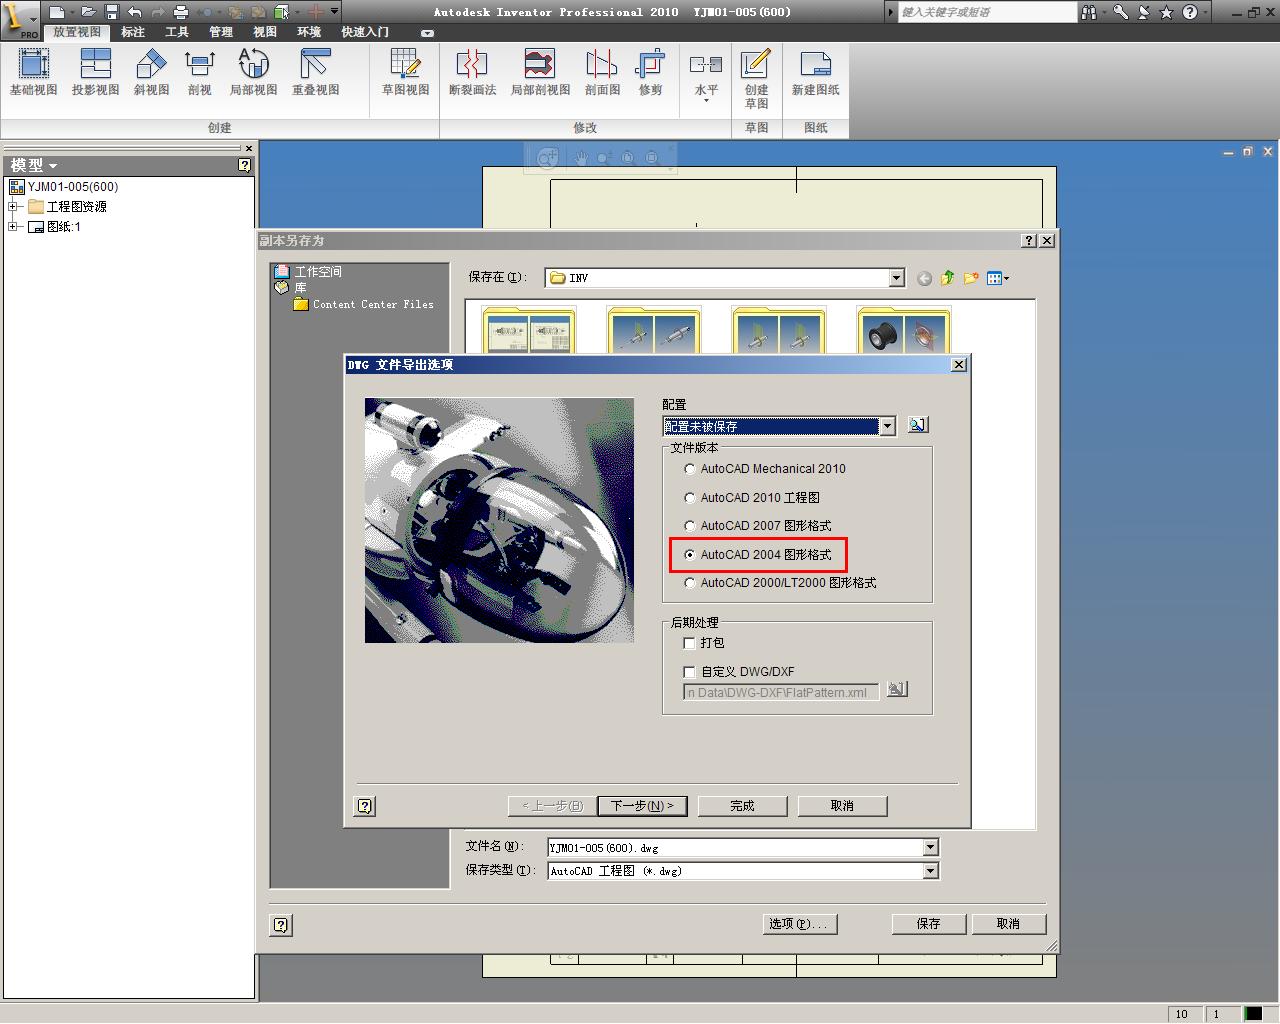Screen dimensions: 1280x1024
Task: Open the 水平 tool dropdown
Action: 706,101
